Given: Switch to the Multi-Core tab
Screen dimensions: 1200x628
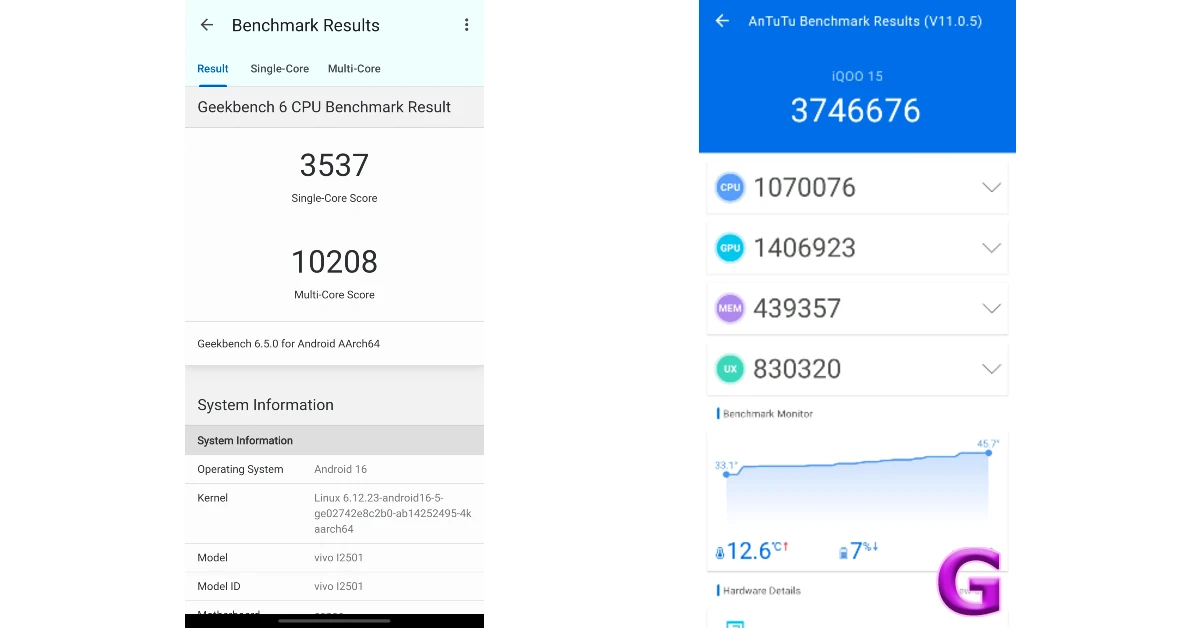Looking at the screenshot, I should click(x=354, y=69).
